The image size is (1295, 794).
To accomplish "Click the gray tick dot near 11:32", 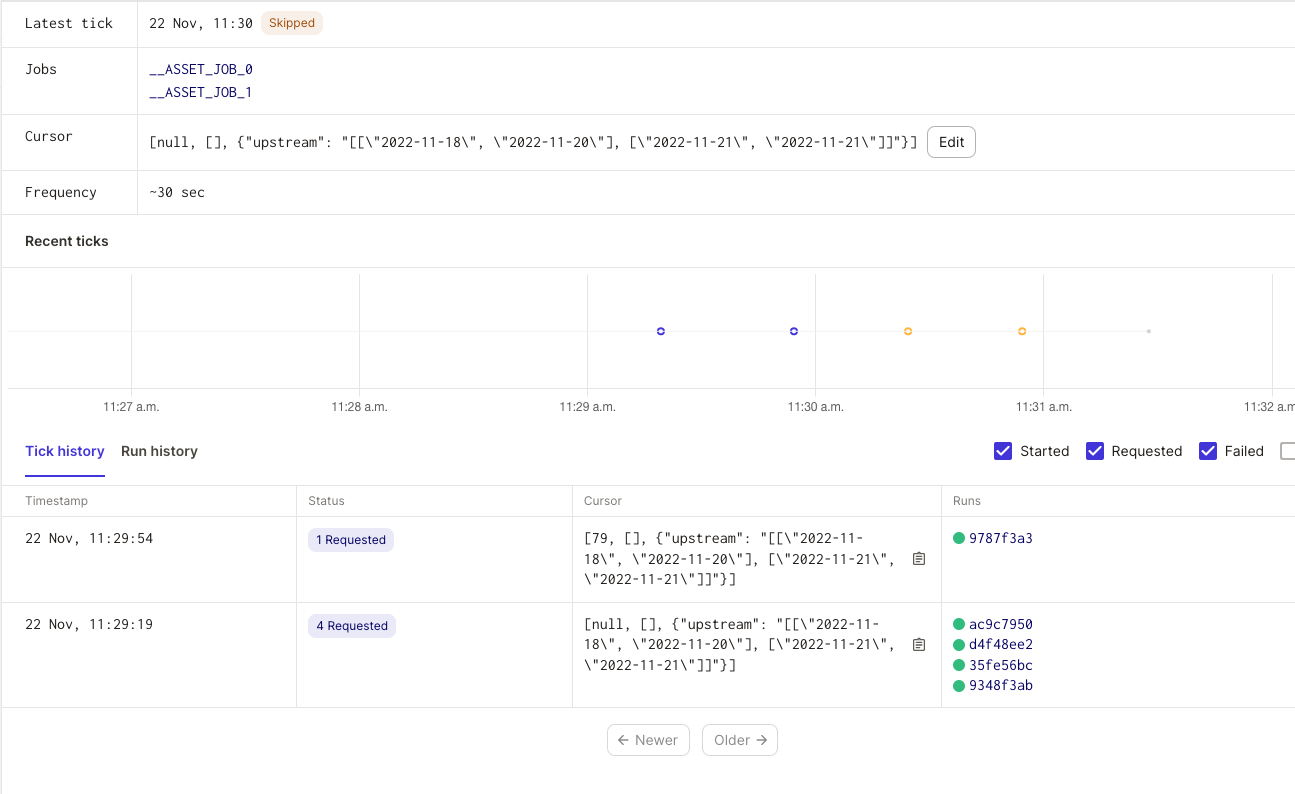I will (x=1148, y=331).
